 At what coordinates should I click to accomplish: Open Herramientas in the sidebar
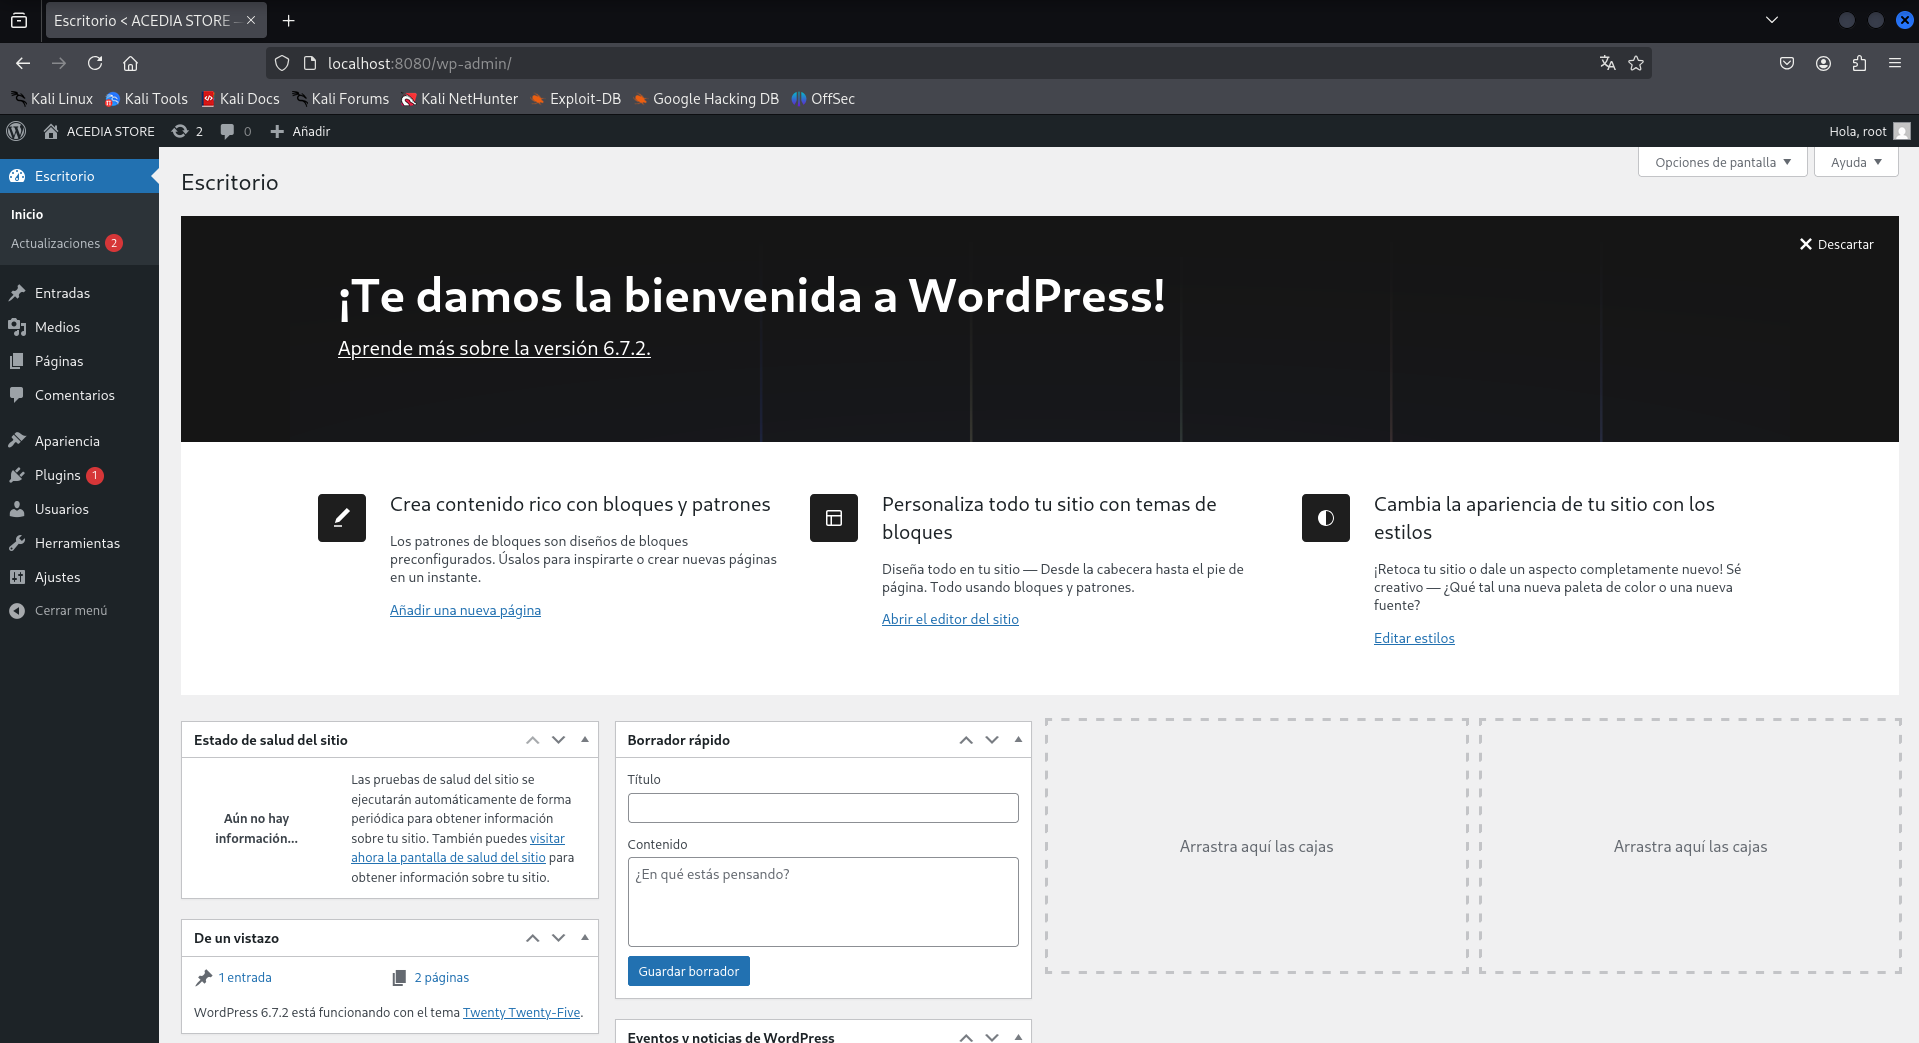[79, 543]
